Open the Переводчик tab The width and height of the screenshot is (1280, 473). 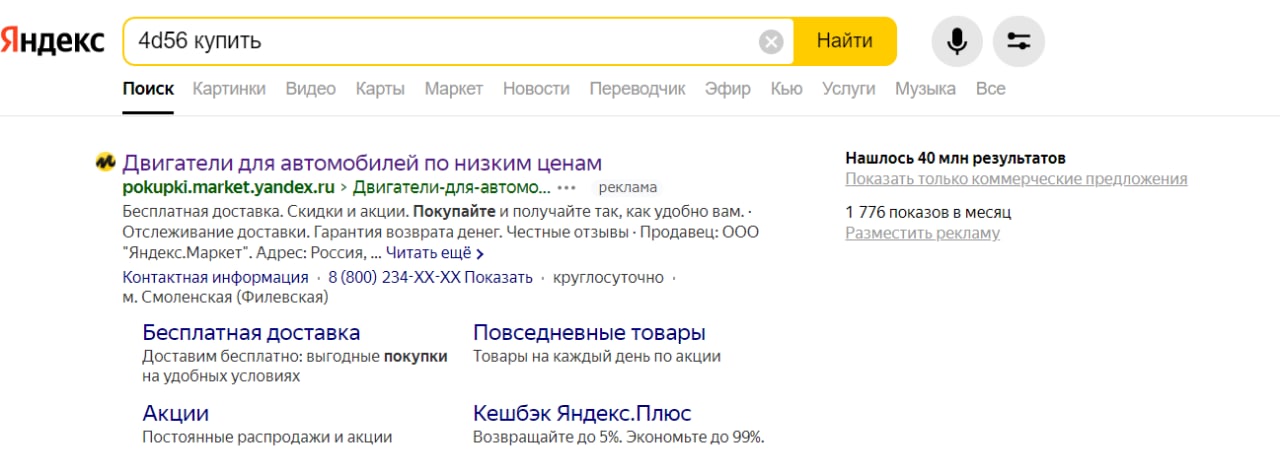click(637, 89)
